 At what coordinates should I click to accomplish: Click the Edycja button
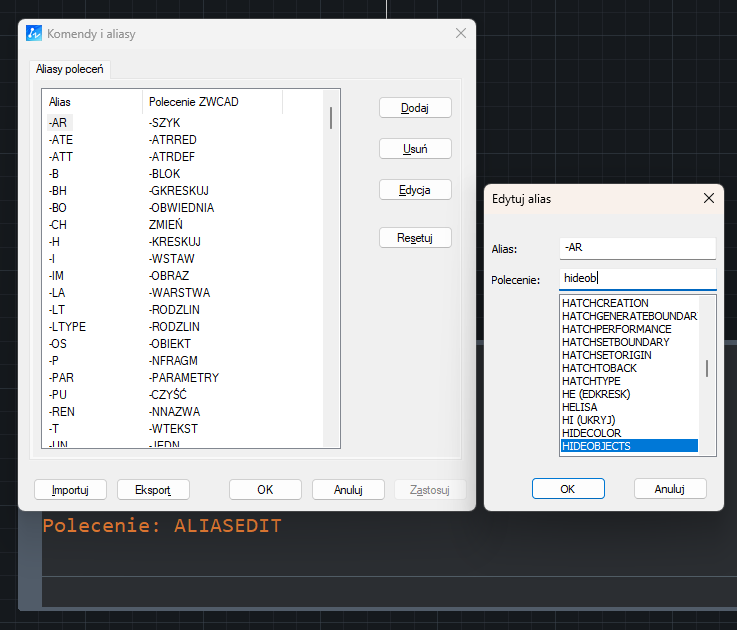click(x=415, y=190)
